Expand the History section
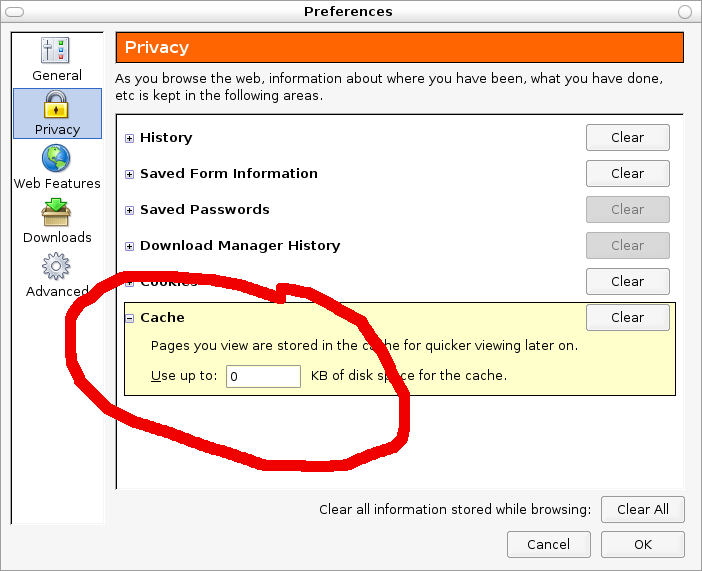The image size is (702, 571). point(129,138)
